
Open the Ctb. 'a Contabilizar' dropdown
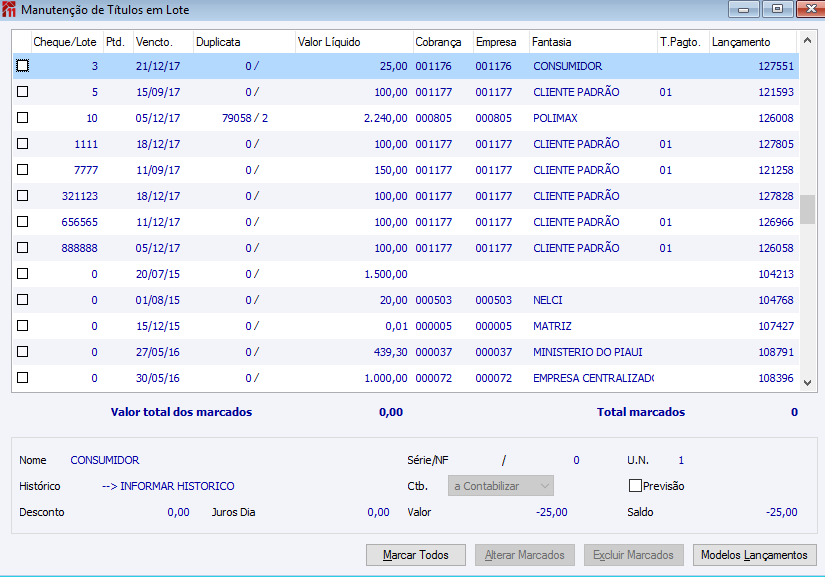[500, 485]
